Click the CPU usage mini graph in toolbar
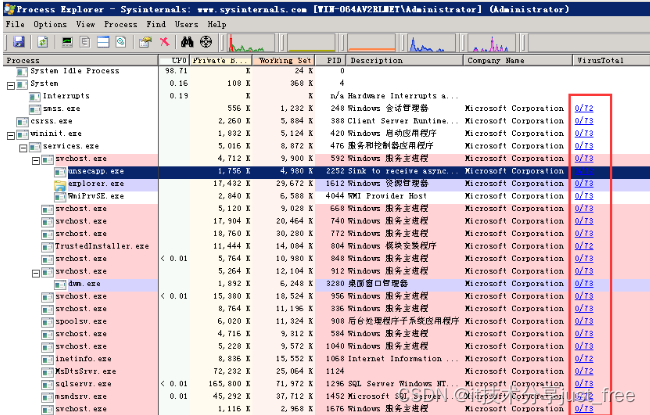The width and height of the screenshot is (650, 415). coord(251,43)
